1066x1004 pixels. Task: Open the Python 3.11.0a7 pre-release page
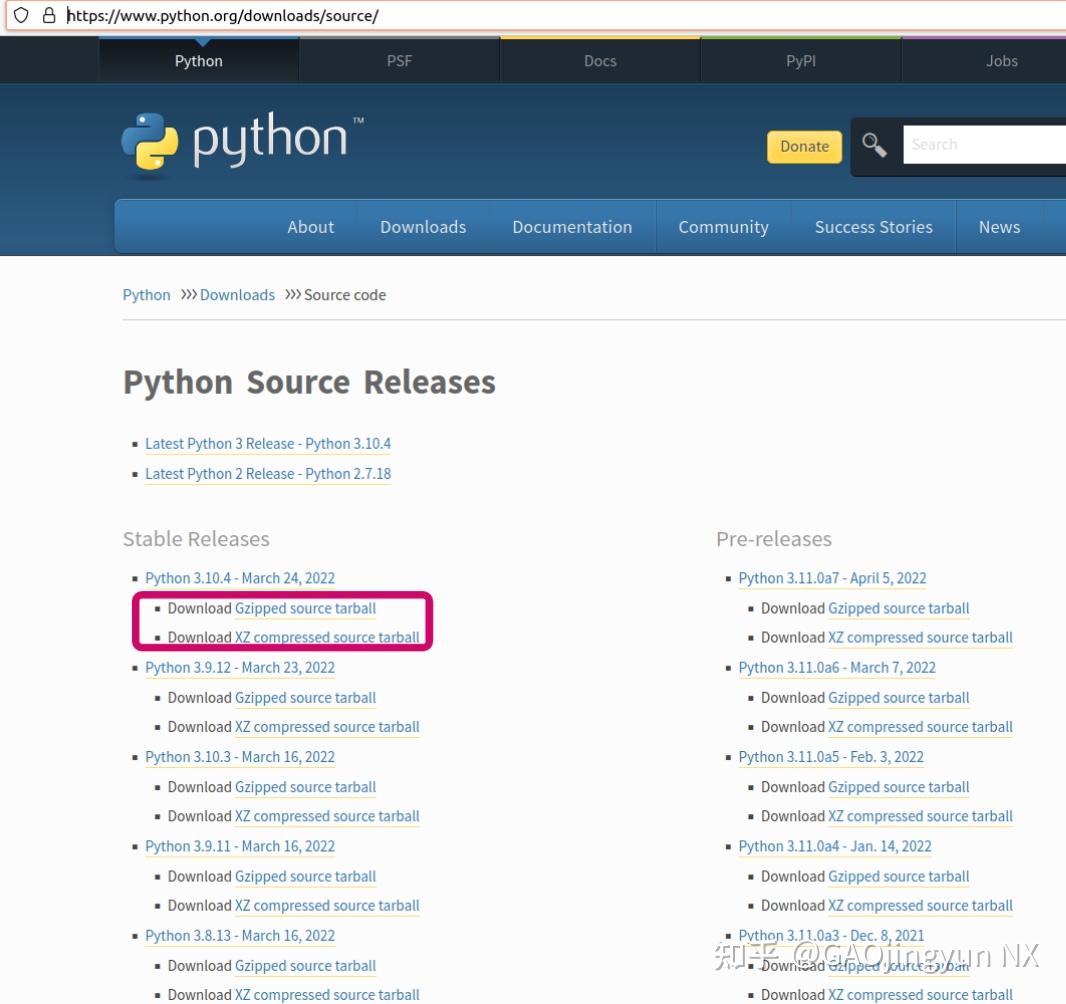click(x=832, y=578)
